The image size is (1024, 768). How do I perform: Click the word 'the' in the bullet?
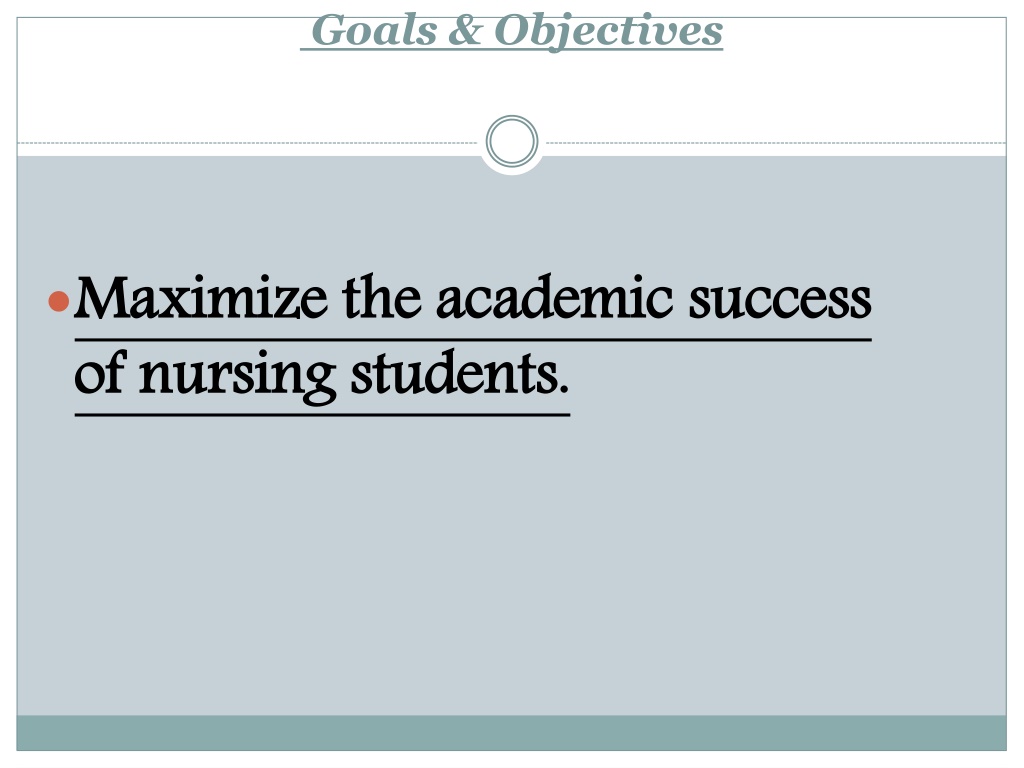[381, 298]
